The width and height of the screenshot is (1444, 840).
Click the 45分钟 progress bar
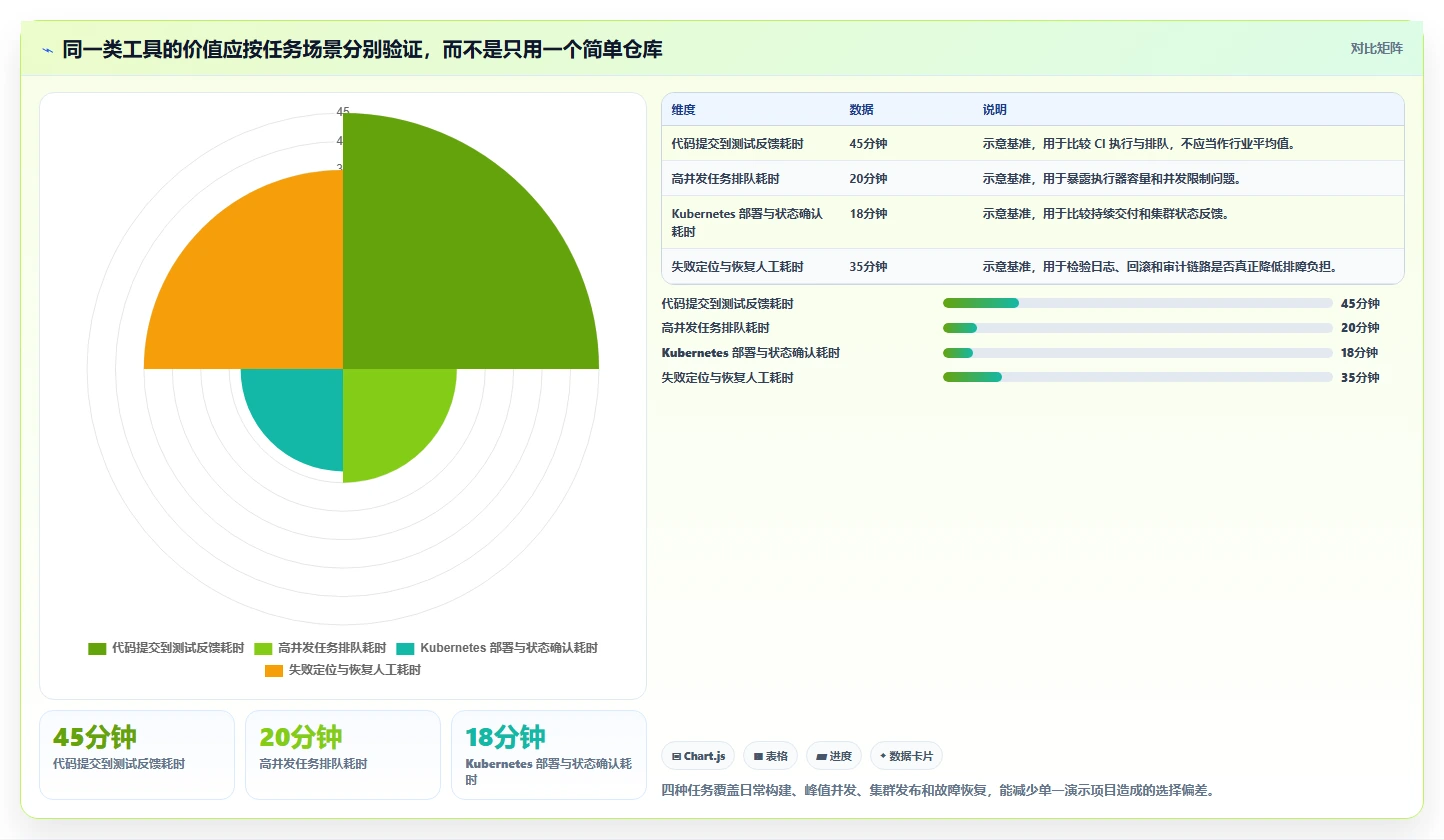tap(1138, 303)
